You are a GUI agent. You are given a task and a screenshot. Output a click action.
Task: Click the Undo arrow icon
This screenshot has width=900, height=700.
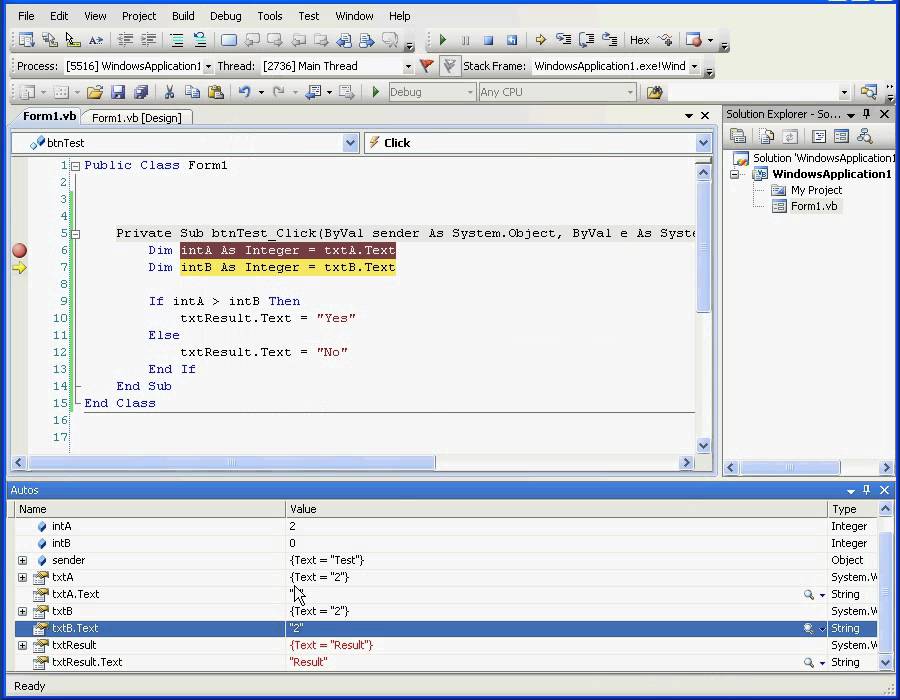point(243,92)
